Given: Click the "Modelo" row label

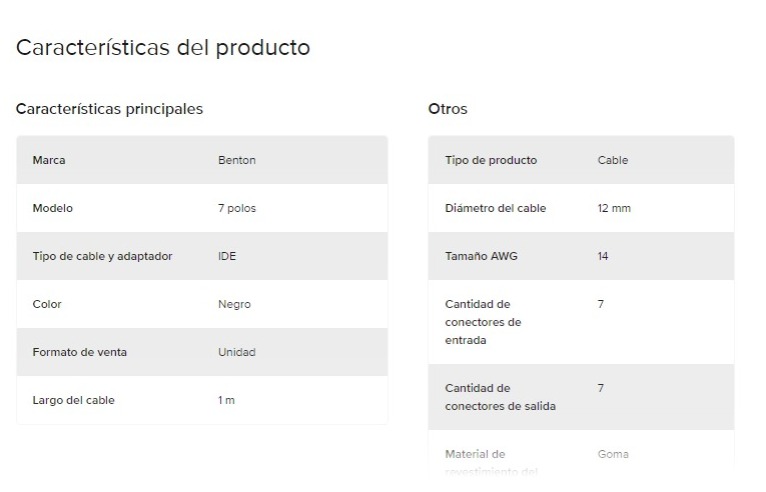Looking at the screenshot, I should point(53,208).
